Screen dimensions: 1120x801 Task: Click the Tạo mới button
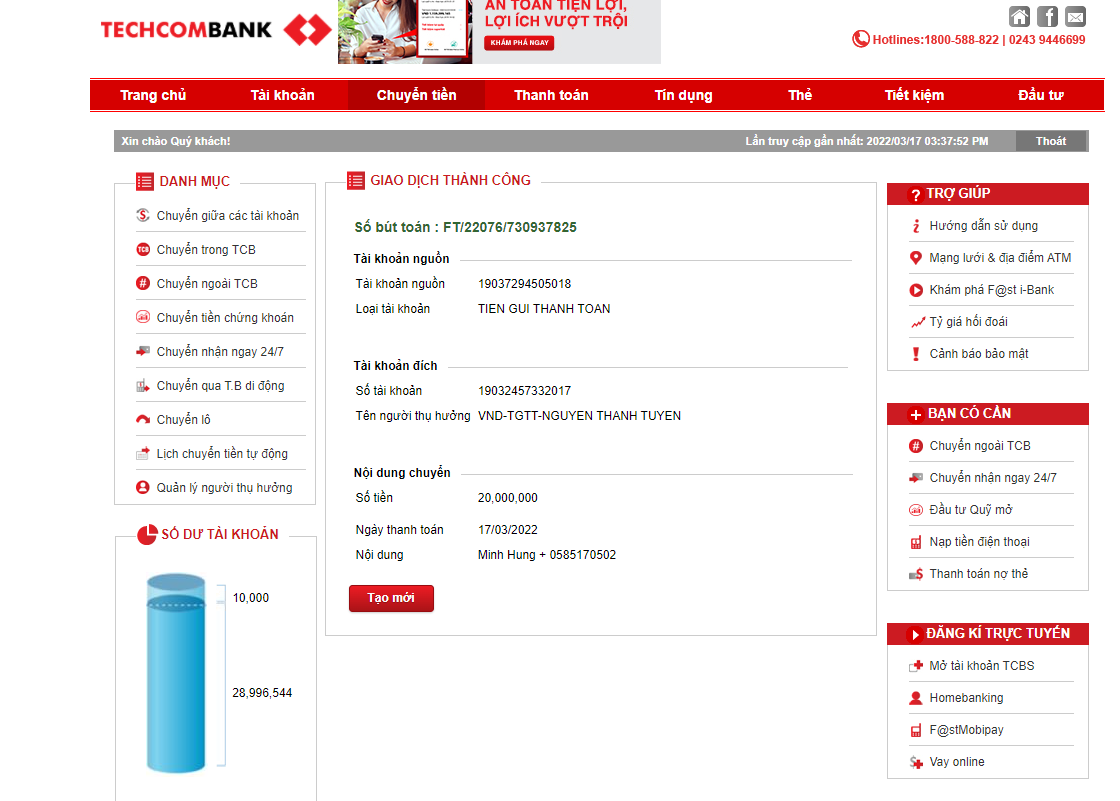391,598
